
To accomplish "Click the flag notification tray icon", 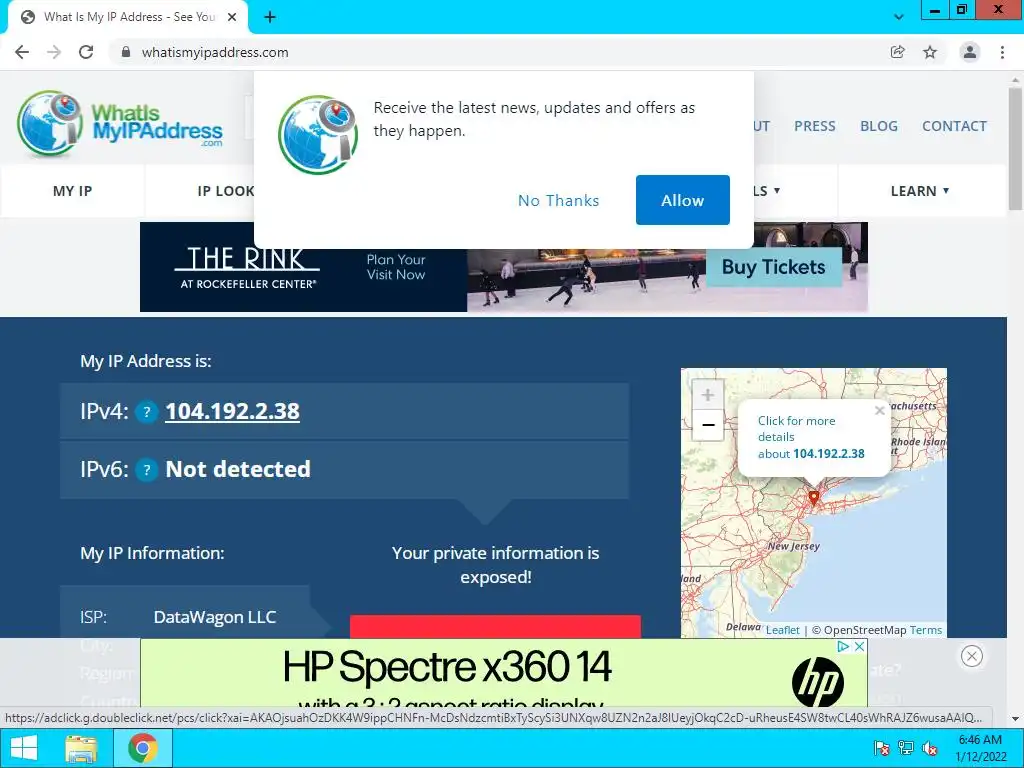I will point(882,748).
